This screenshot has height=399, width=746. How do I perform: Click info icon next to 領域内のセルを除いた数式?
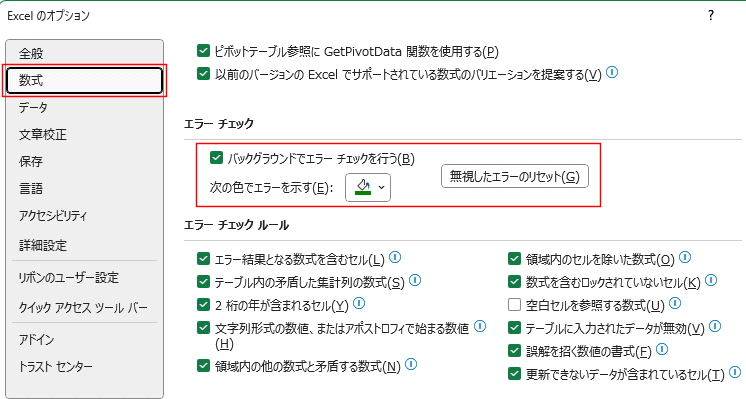(685, 257)
